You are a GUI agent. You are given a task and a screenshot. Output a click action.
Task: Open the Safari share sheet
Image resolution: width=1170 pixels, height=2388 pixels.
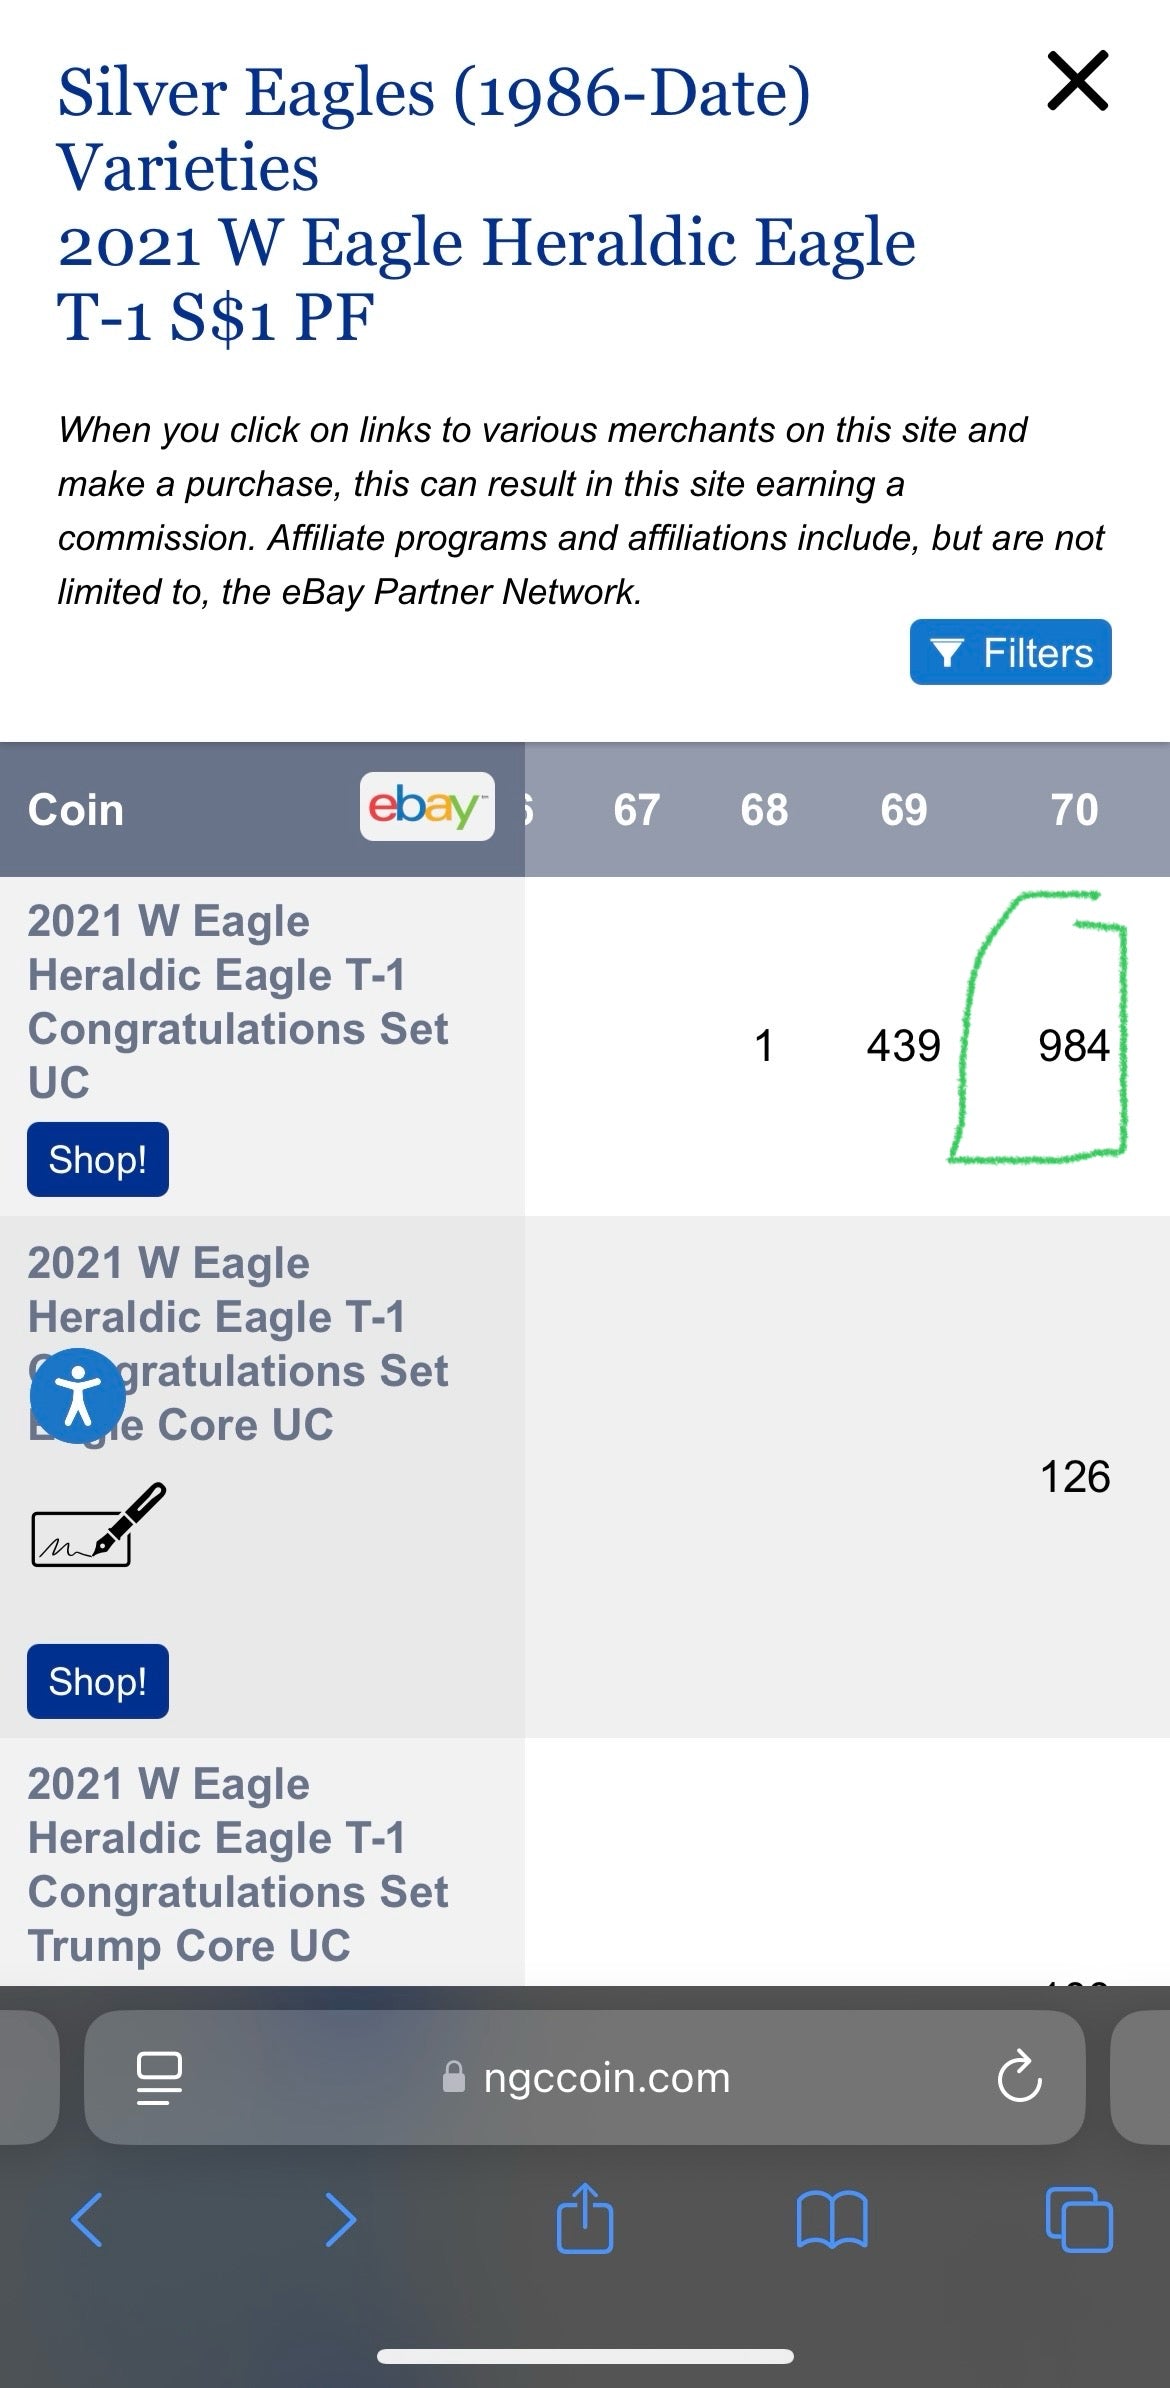(584, 2220)
